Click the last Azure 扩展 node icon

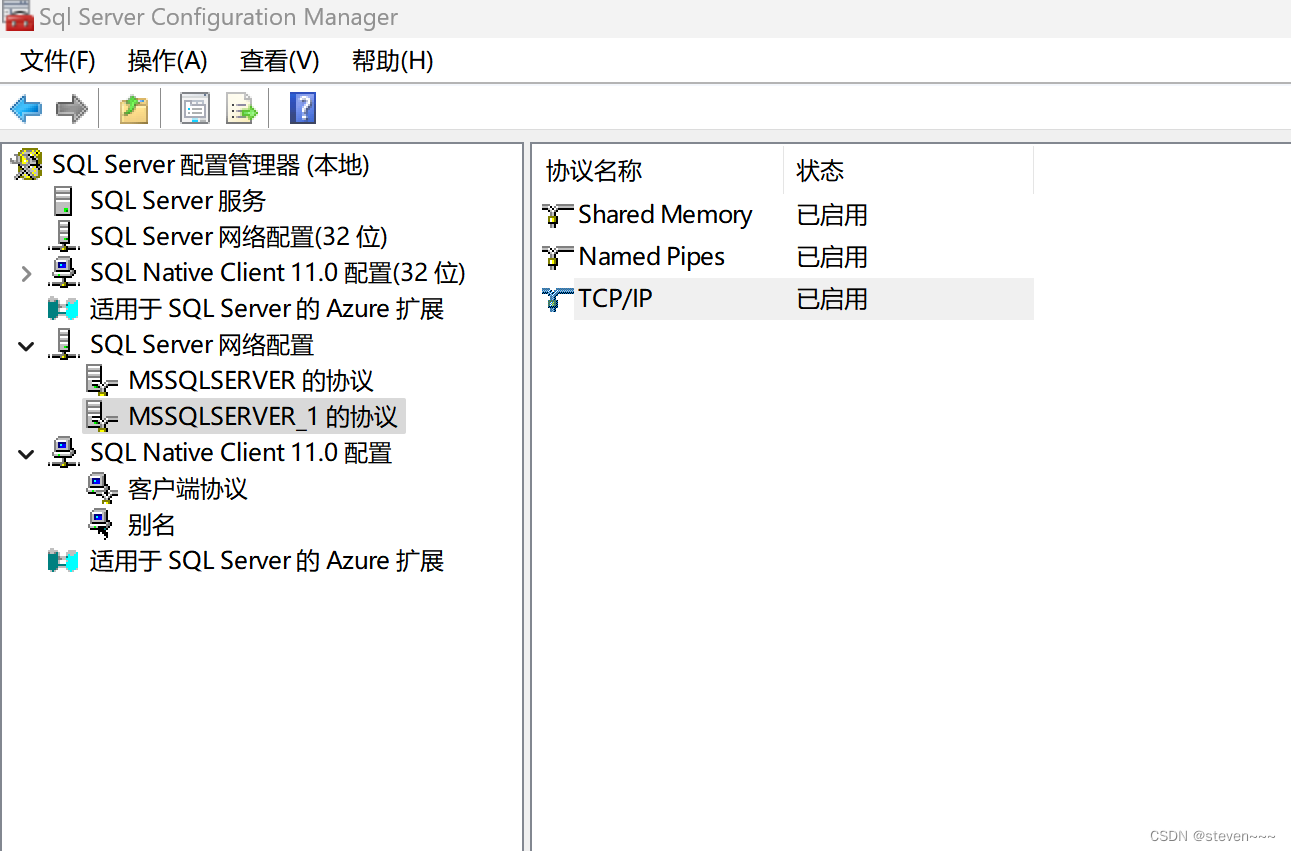point(63,561)
